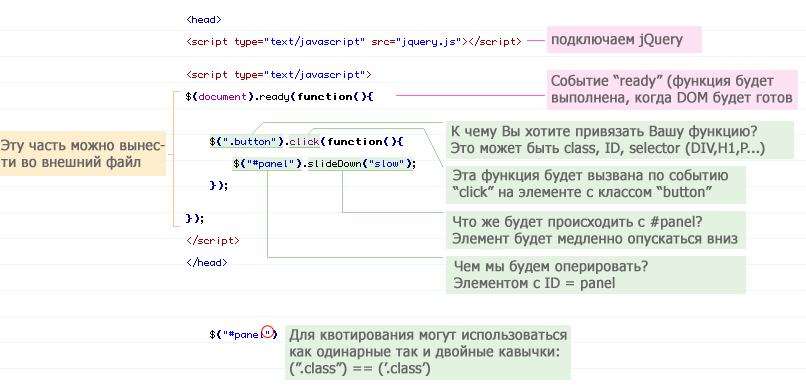Screen dimensions: 806x387
Task: Click the orange note 'Эту часть можно вынести'
Action: pos(83,155)
